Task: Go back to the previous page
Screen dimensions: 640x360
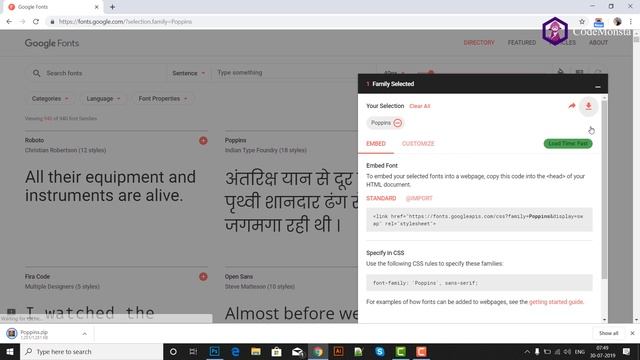Action: (x=9, y=22)
